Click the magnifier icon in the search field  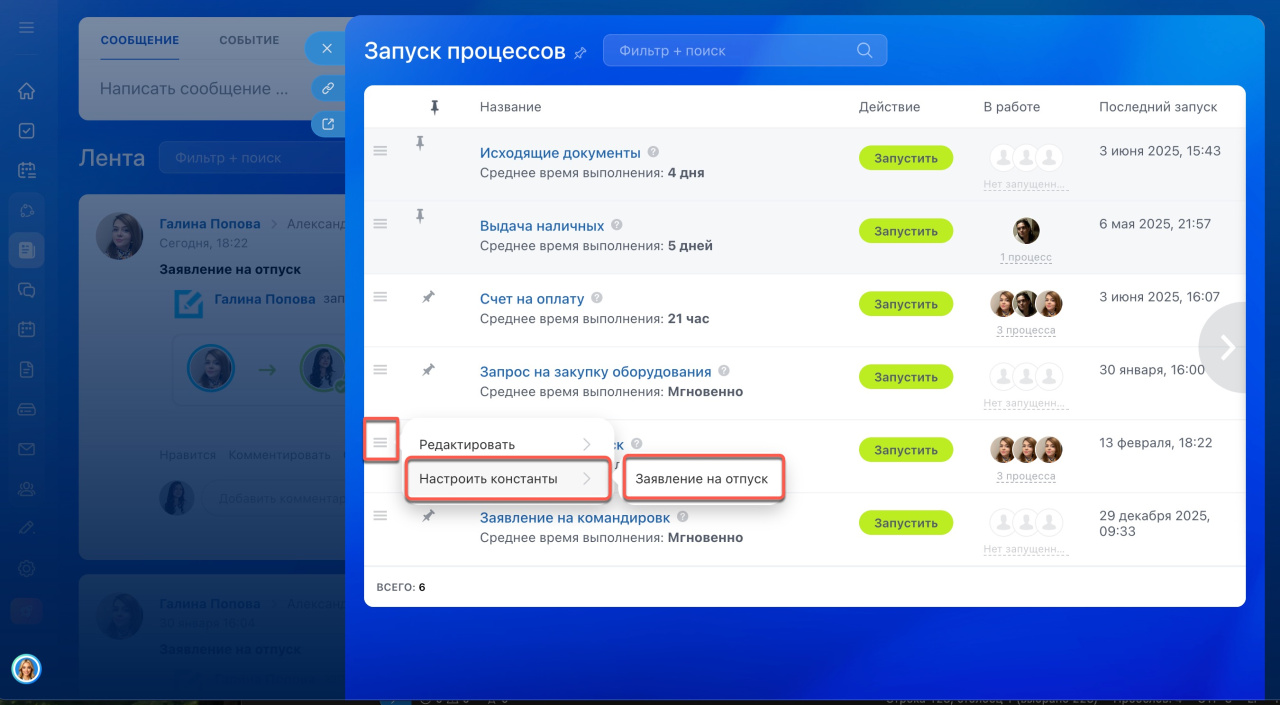coord(865,51)
